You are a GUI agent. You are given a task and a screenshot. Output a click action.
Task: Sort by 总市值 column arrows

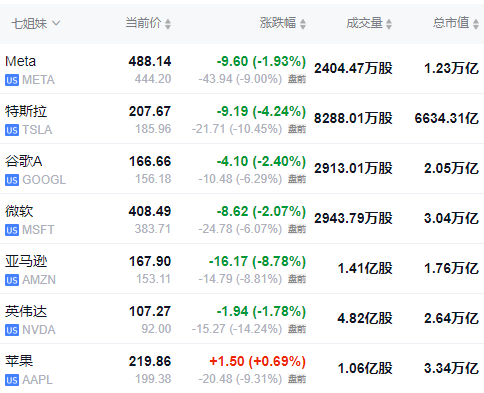click(476, 24)
